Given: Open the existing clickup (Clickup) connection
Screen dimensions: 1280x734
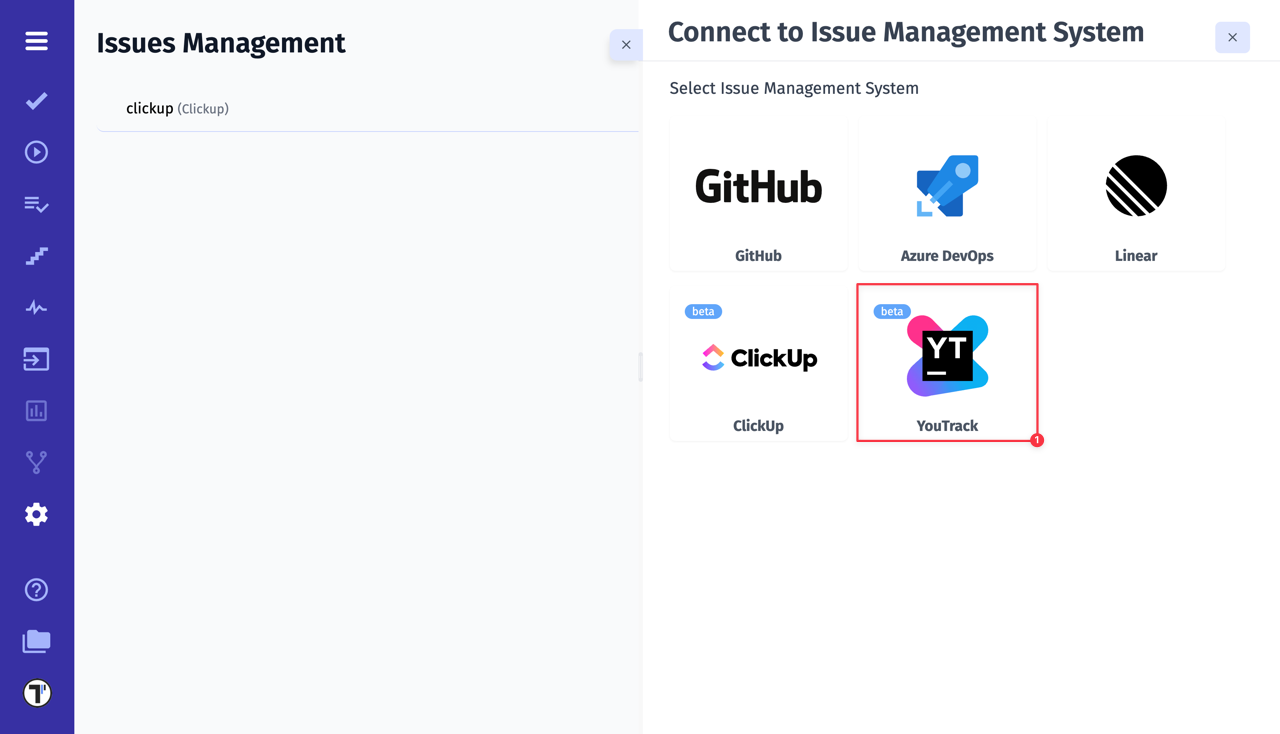Looking at the screenshot, I should pyautogui.click(x=177, y=108).
